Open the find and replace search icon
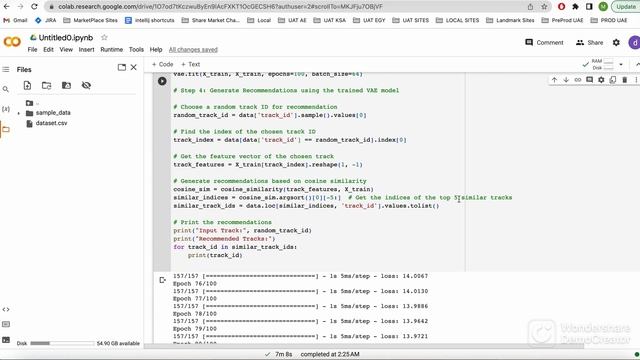 [6, 89]
